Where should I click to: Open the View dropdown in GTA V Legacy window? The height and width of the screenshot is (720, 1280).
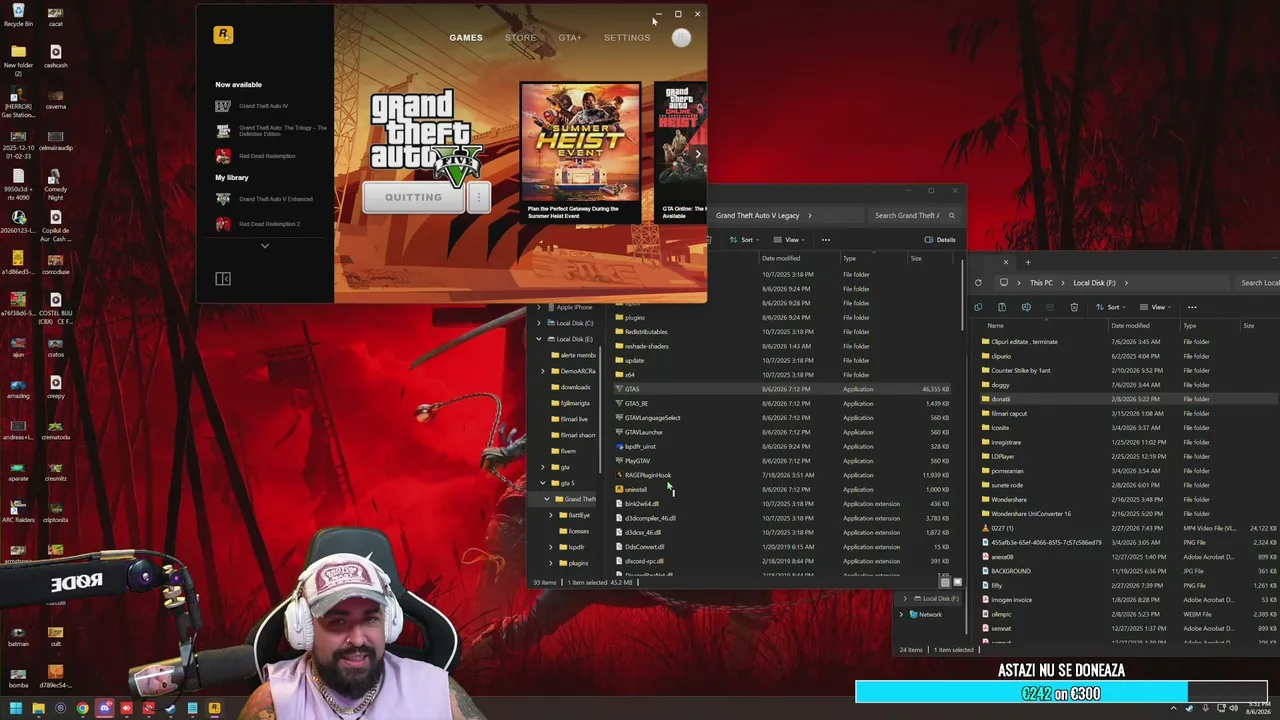tap(787, 240)
